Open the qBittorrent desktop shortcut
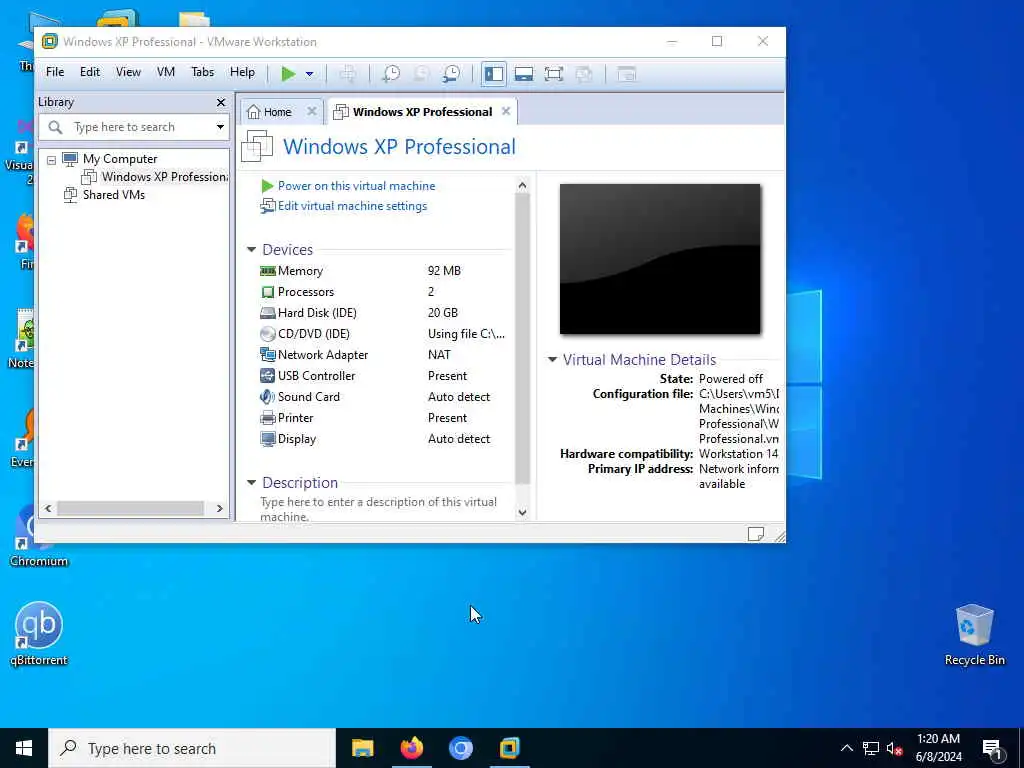Screen dimensions: 1024x768 pos(39,633)
